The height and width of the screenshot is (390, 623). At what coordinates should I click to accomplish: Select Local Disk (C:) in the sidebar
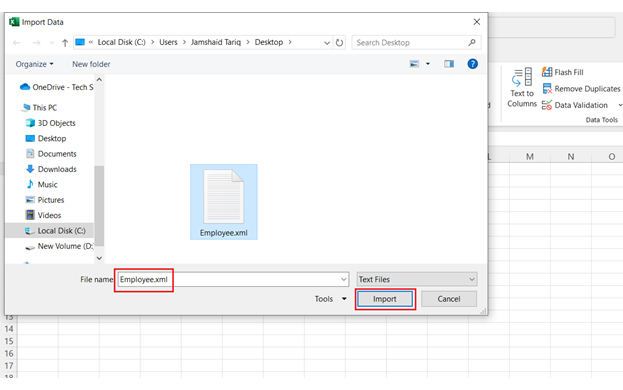[x=50, y=231]
